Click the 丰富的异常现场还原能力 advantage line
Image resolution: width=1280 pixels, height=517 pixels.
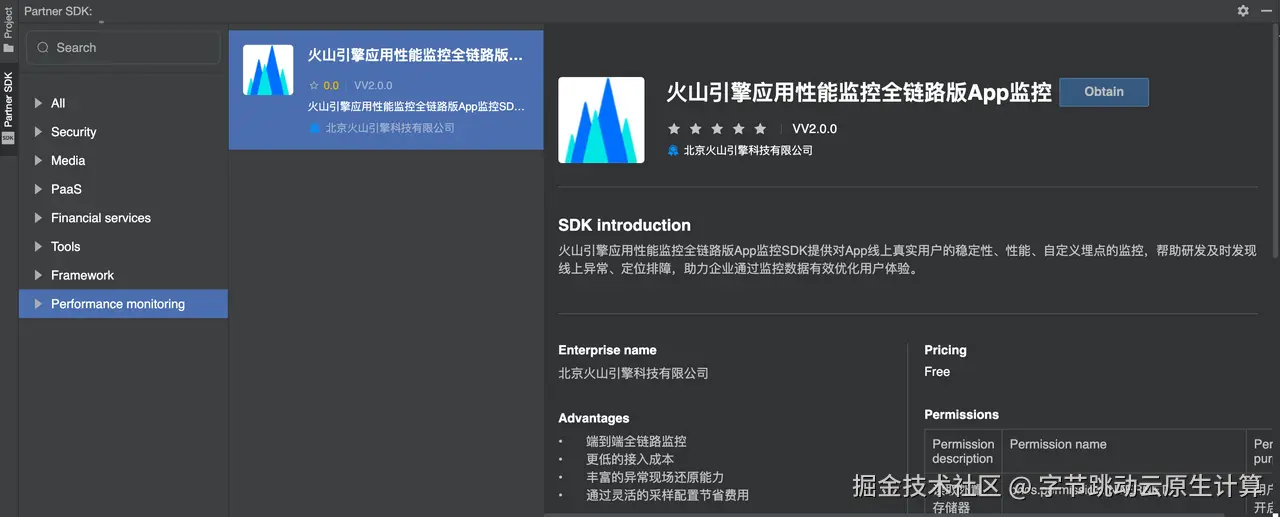655,477
